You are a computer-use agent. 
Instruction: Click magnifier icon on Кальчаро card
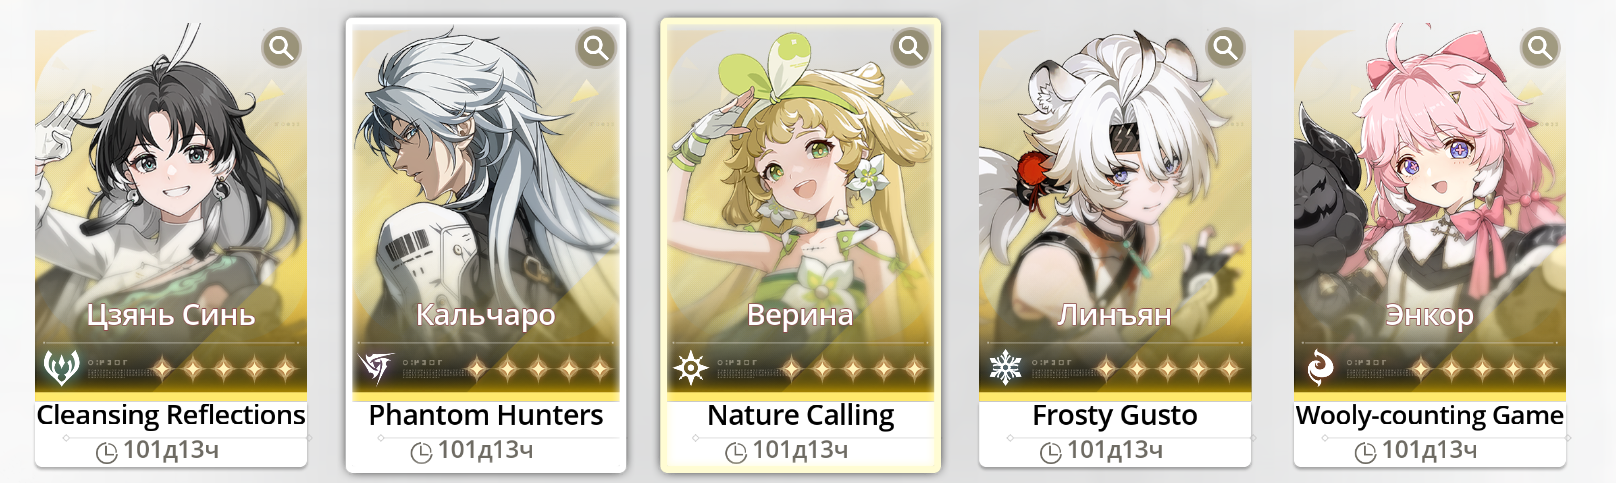[x=596, y=47]
